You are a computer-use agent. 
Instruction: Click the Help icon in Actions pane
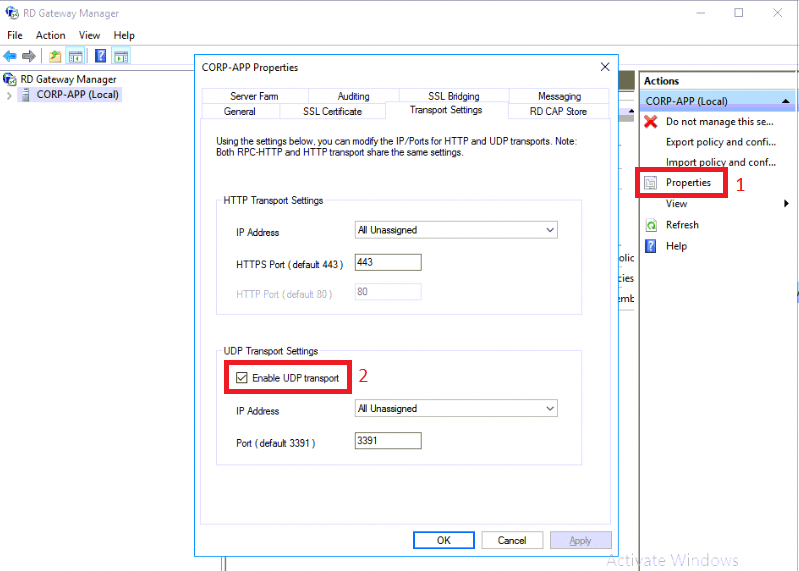(x=651, y=246)
